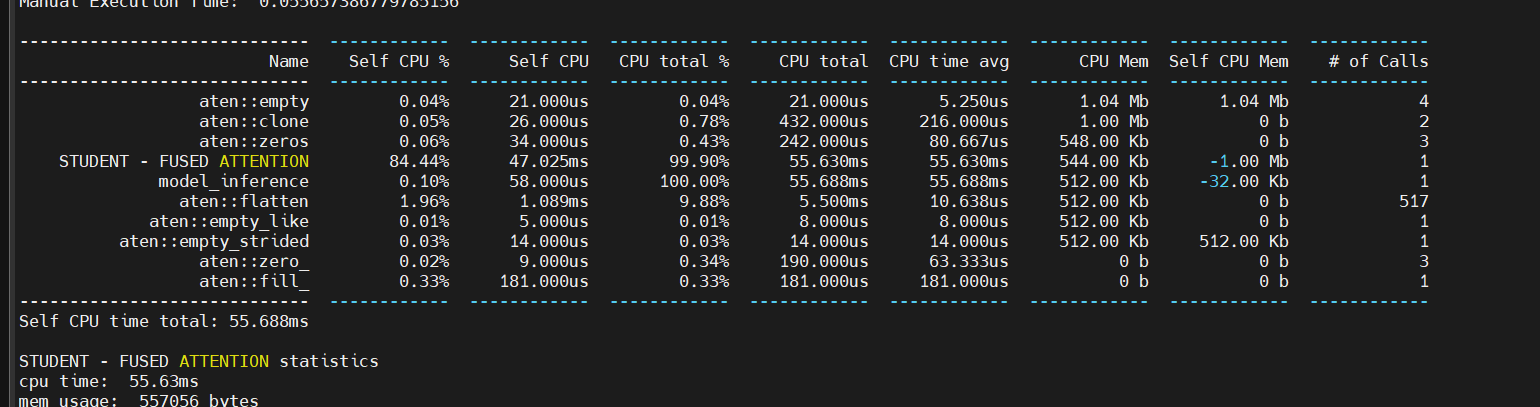Click the "Self CPU %" column header
This screenshot has height=407, width=1540.
click(399, 62)
